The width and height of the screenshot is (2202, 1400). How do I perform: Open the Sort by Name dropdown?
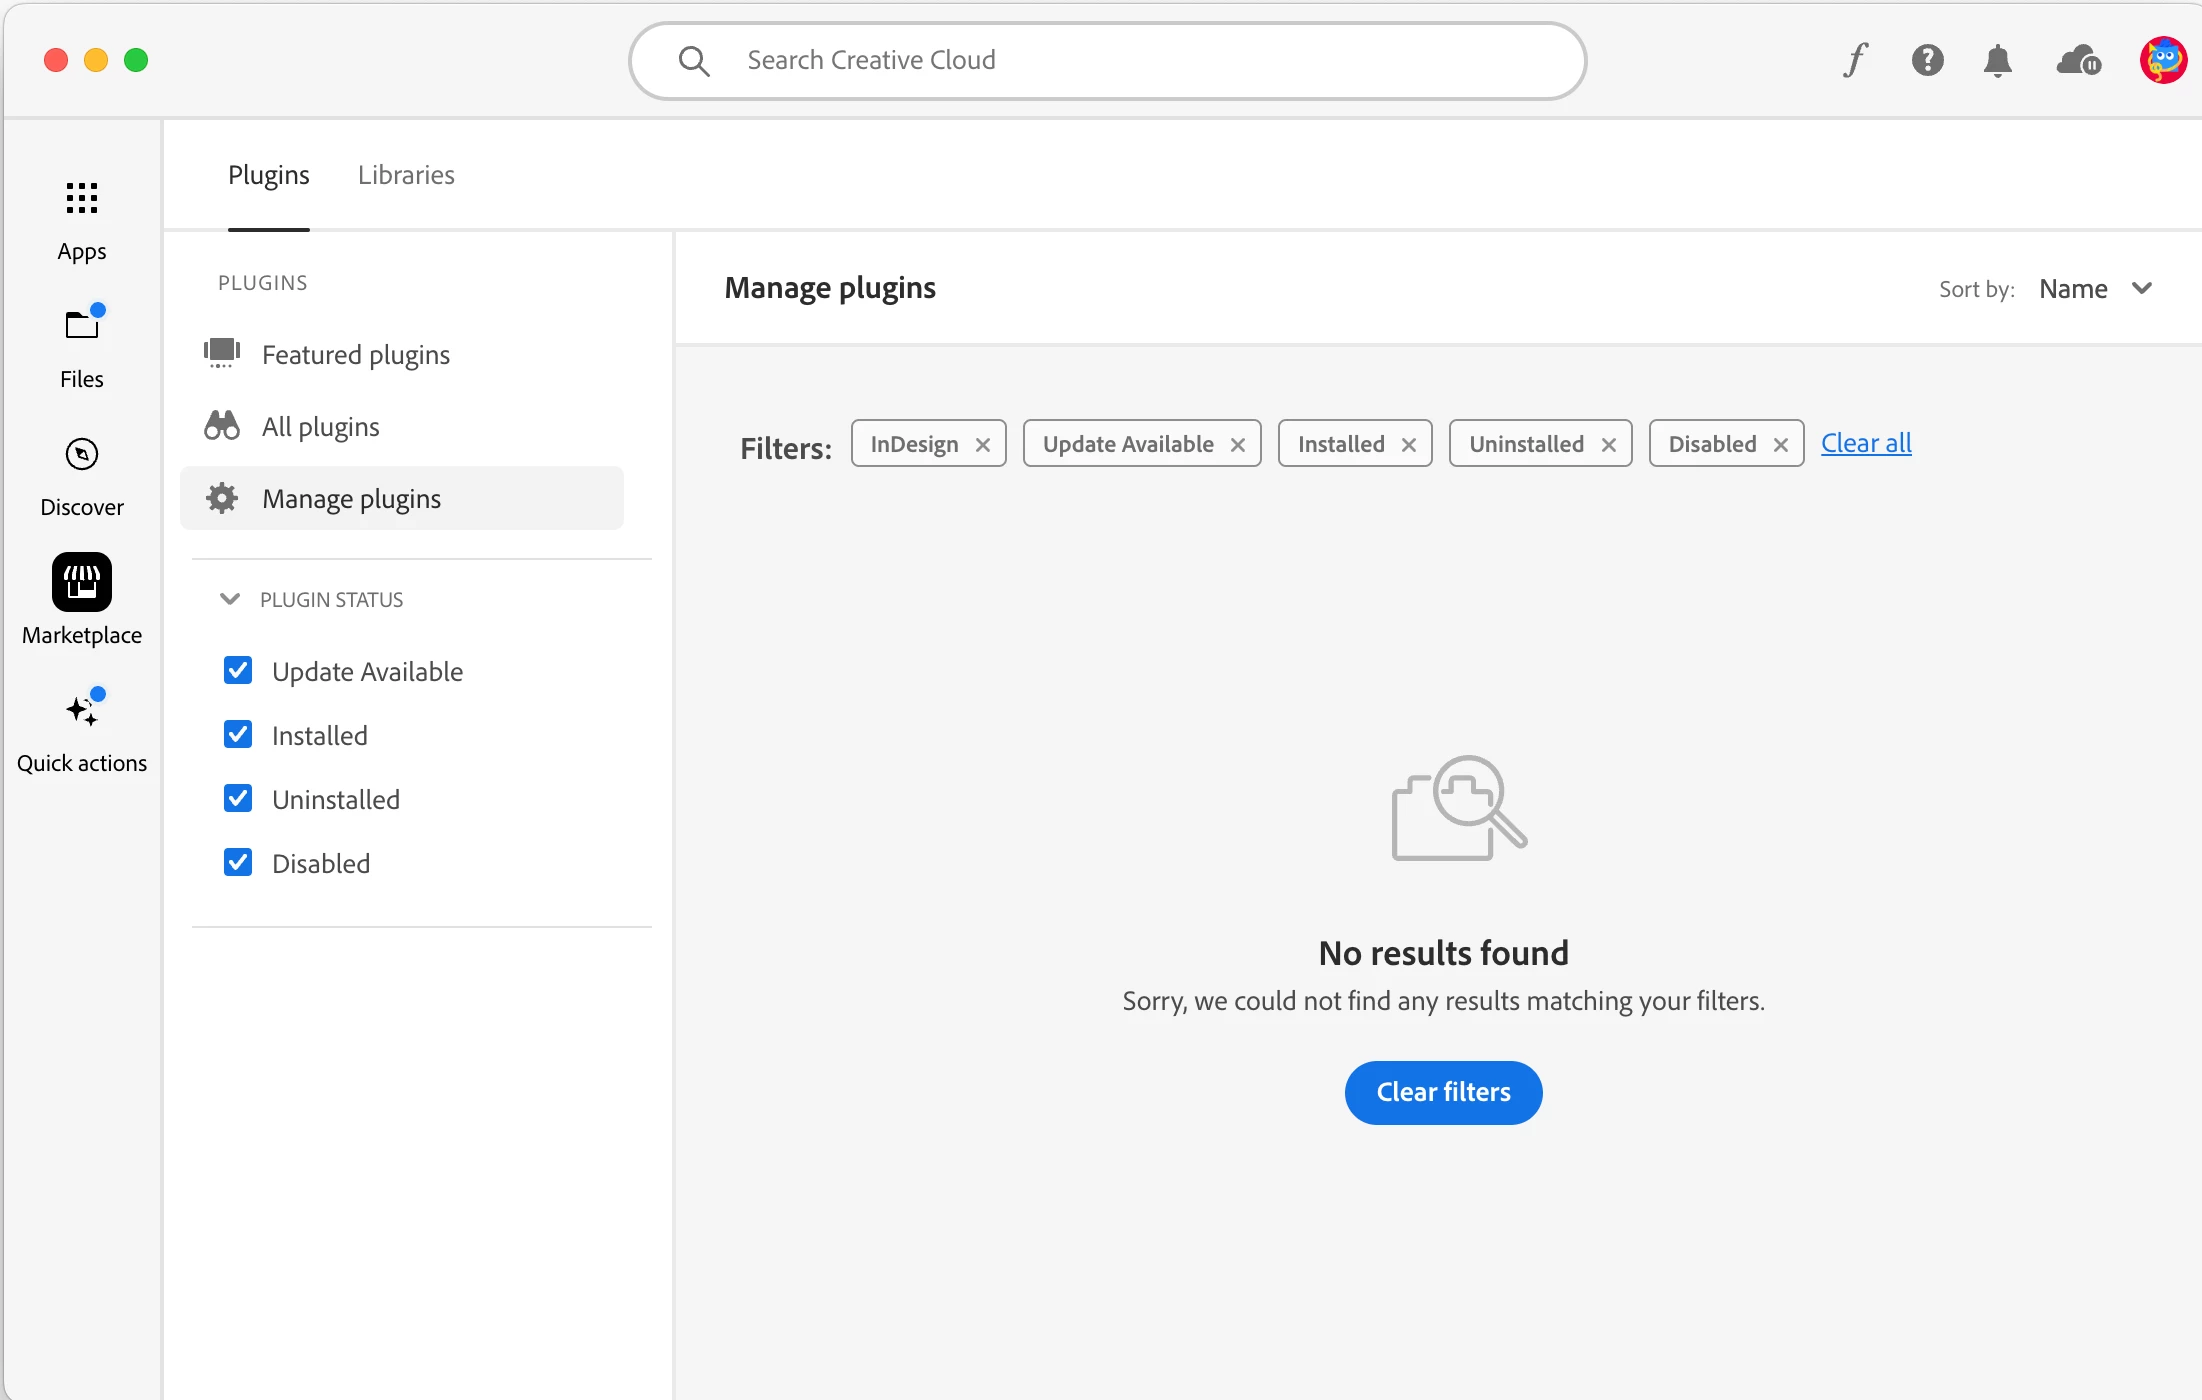pyautogui.click(x=2095, y=289)
